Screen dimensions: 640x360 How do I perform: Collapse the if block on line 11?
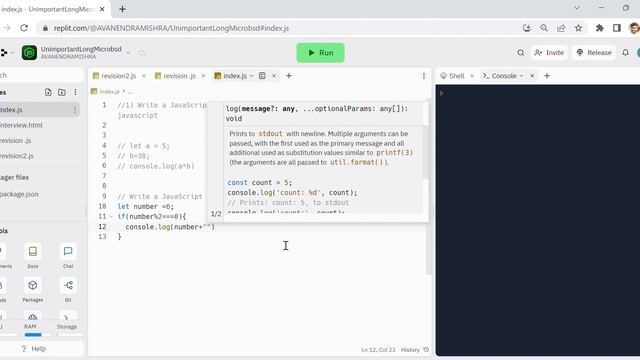(111, 217)
